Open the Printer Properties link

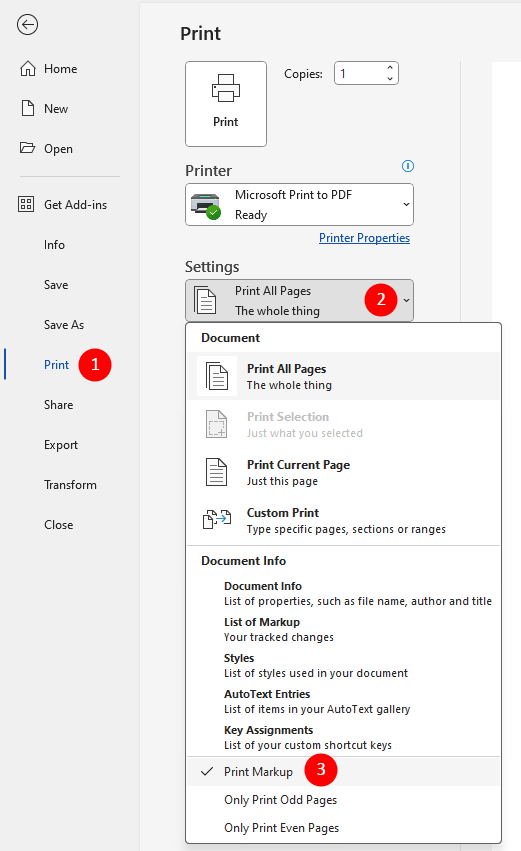[x=364, y=238]
